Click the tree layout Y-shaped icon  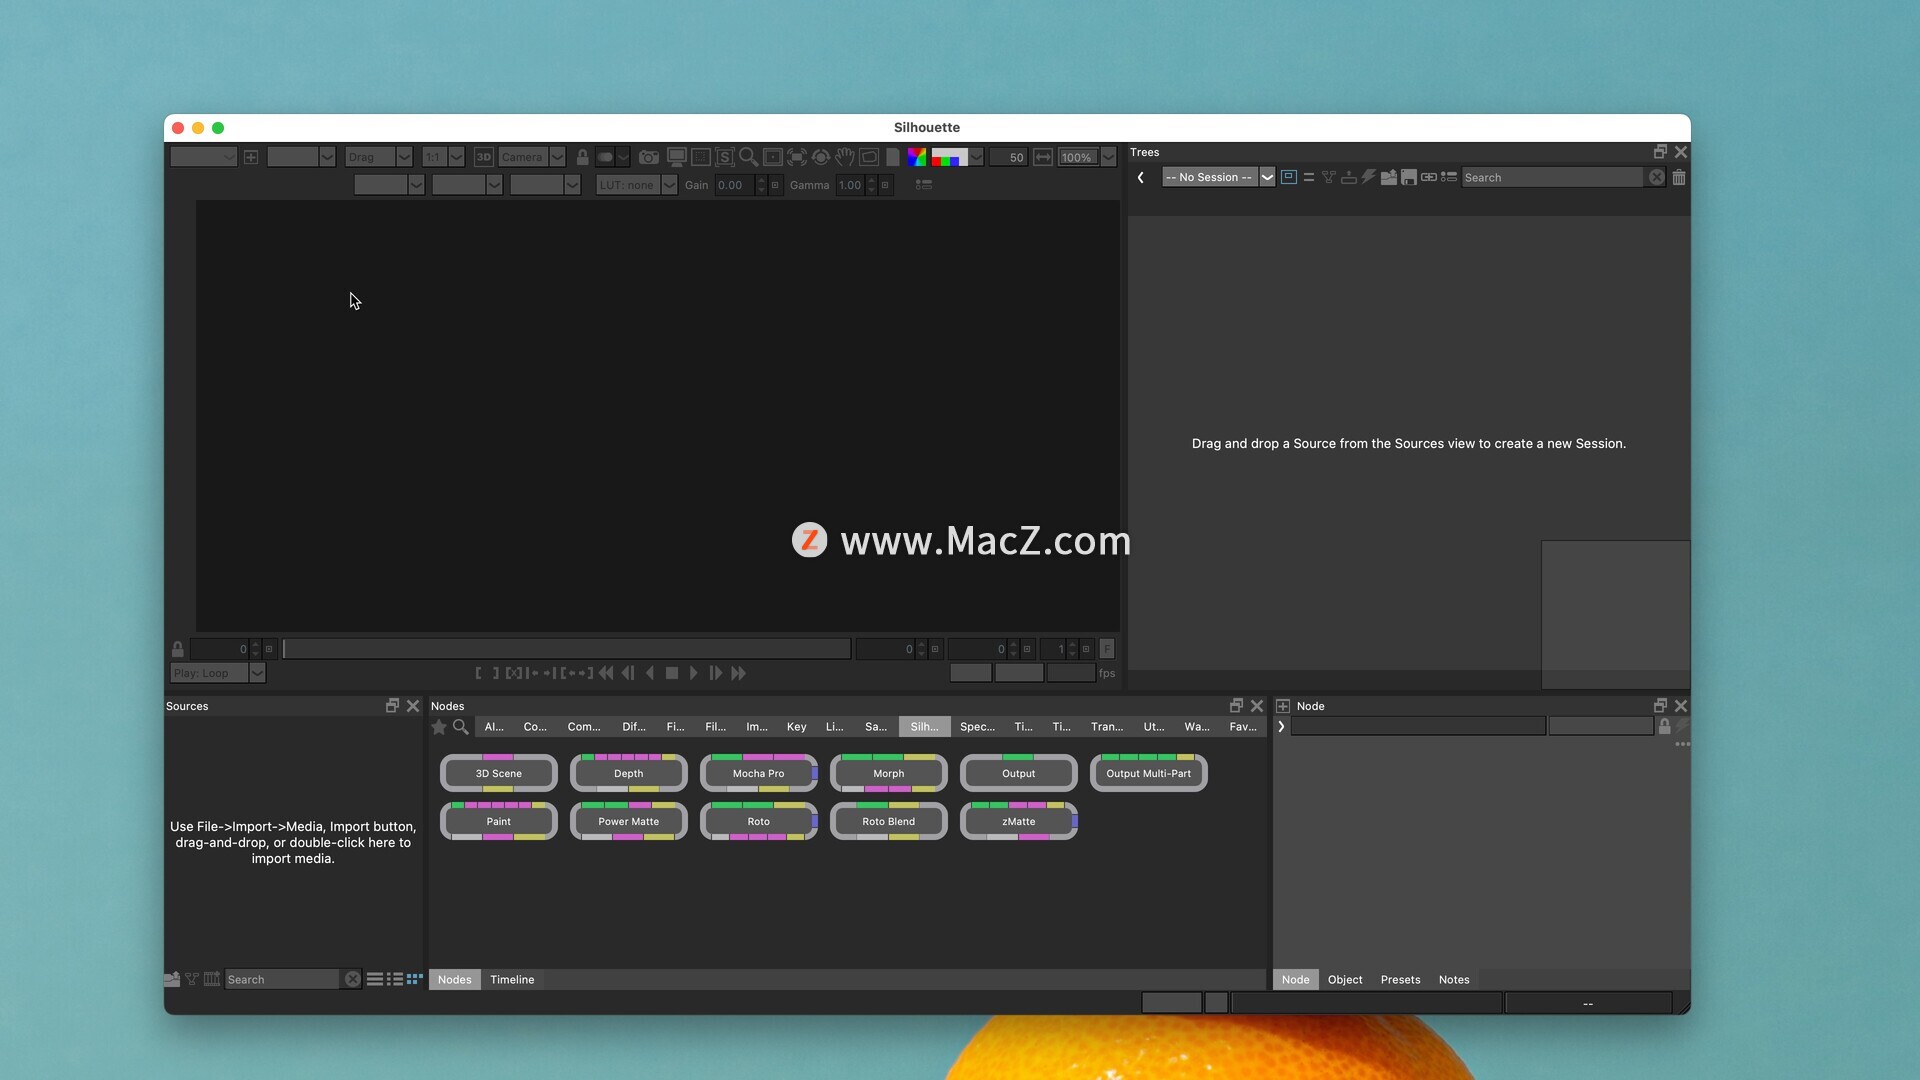1328,177
